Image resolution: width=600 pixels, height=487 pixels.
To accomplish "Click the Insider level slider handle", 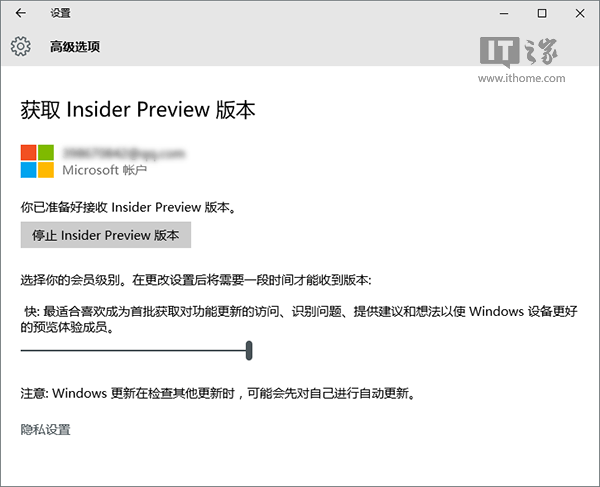I will coord(249,350).
